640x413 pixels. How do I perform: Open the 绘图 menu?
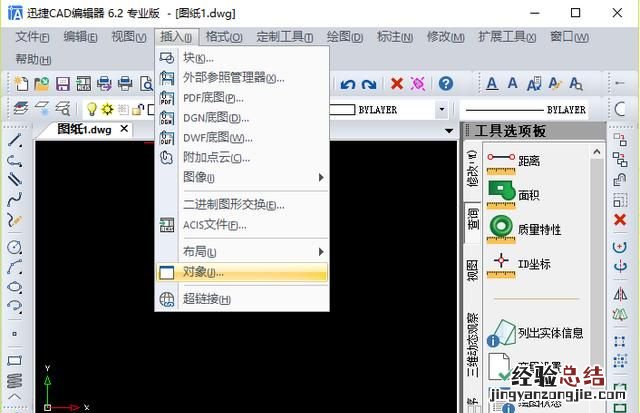coord(345,37)
